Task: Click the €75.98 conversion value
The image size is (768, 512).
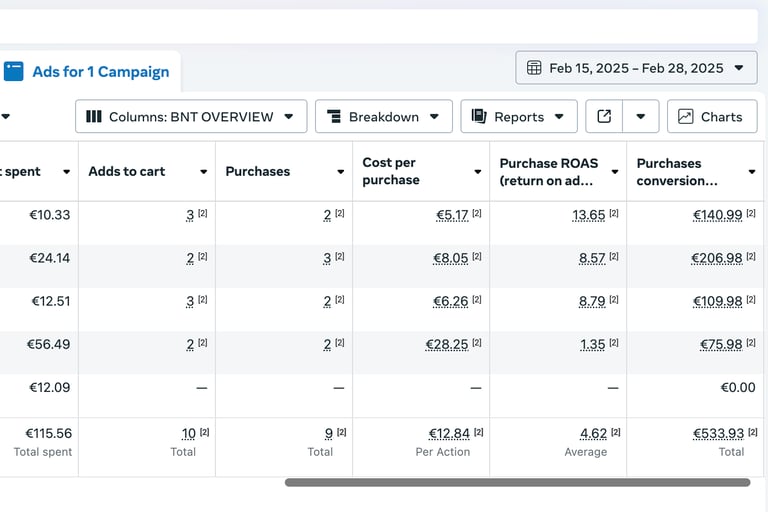Action: (x=721, y=344)
